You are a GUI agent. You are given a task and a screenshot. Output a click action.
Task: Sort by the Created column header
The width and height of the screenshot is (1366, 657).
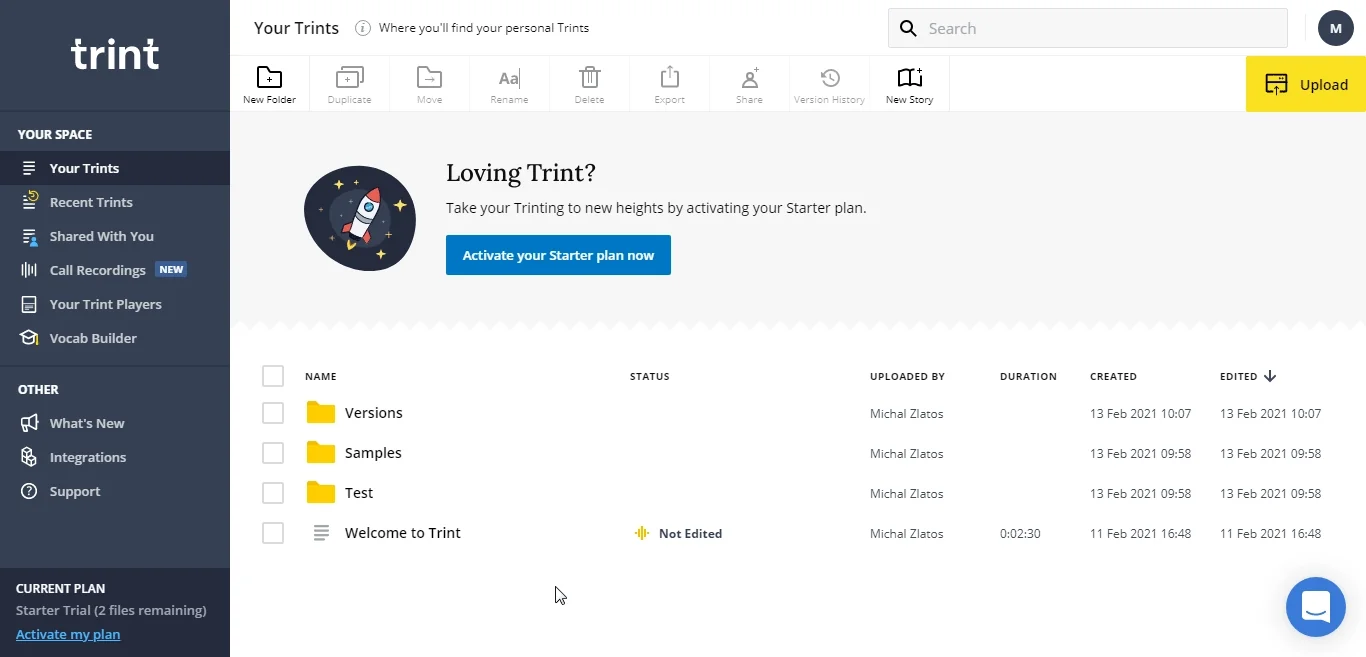(1113, 377)
